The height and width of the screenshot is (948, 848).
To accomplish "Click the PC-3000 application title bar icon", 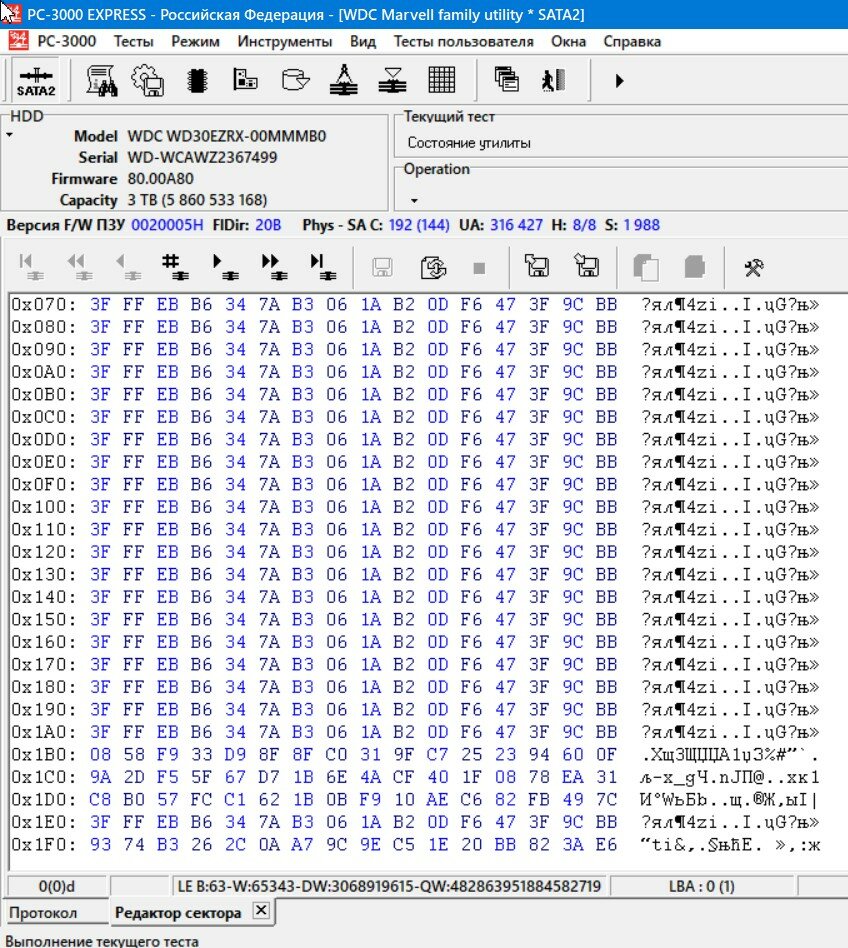I will pos(11,13).
